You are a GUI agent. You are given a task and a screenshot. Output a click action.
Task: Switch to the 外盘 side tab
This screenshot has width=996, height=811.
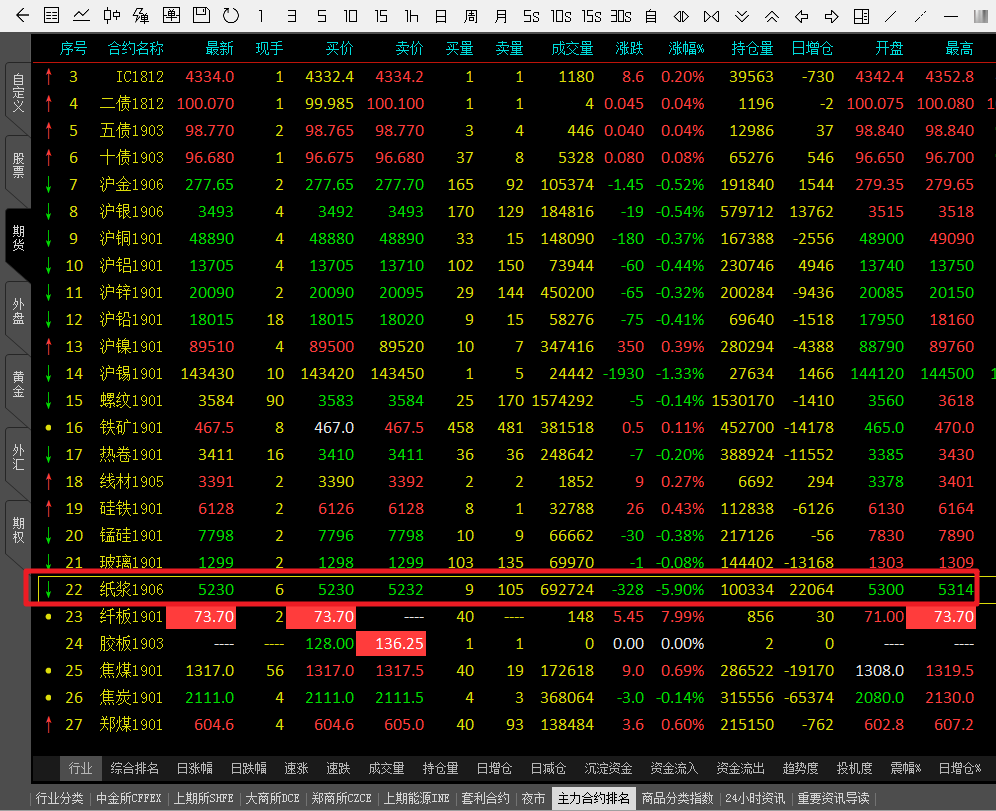pyautogui.click(x=17, y=311)
